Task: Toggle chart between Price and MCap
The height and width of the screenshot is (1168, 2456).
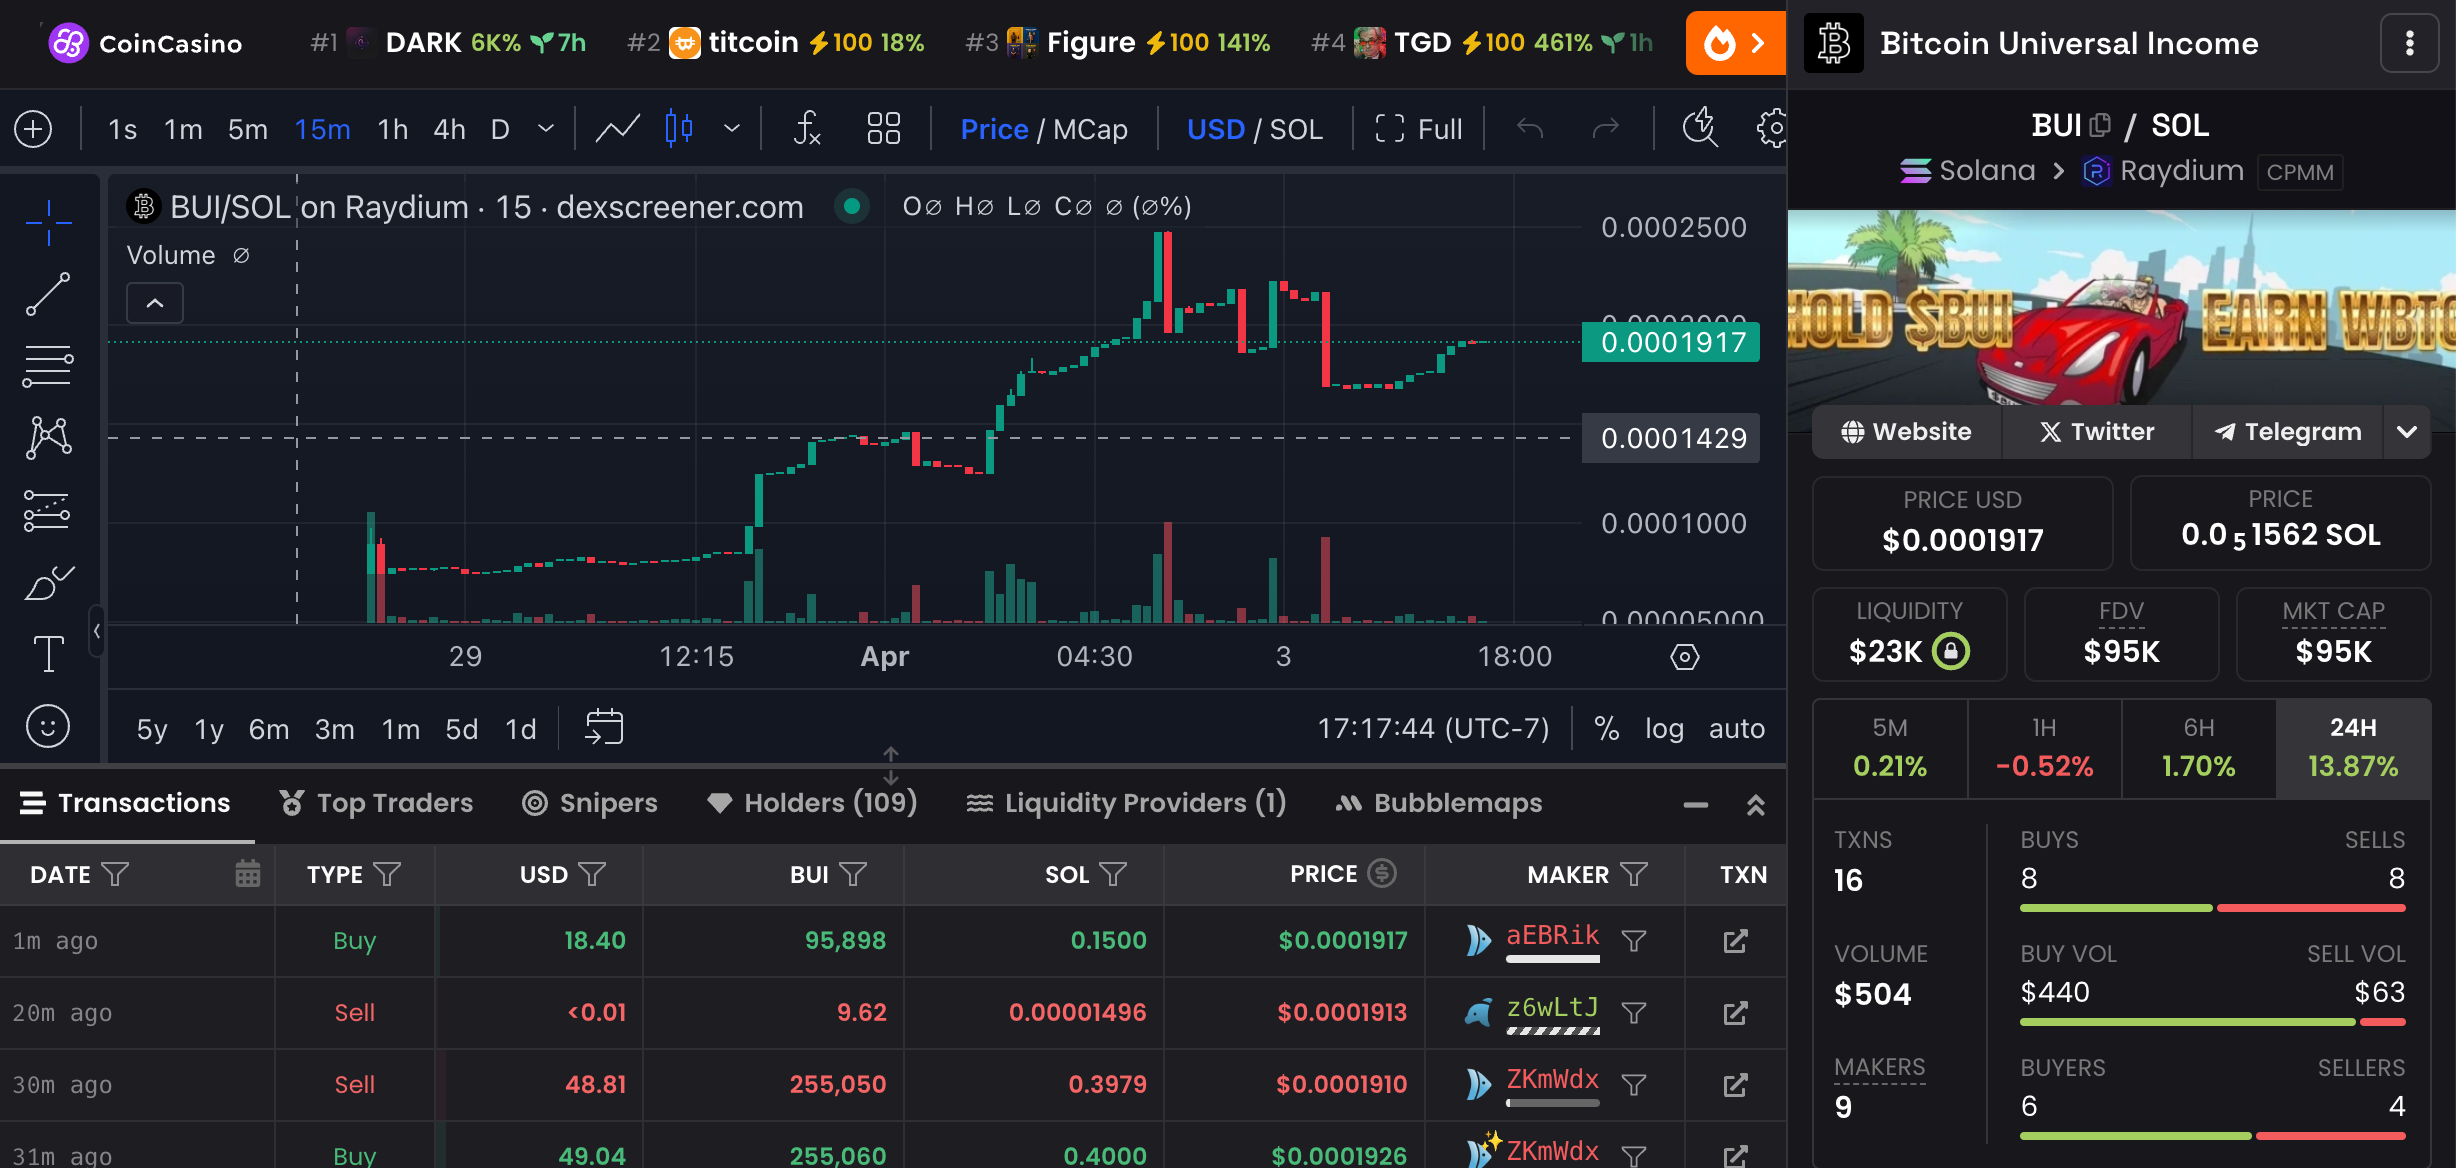Action: pyautogui.click(x=1044, y=129)
